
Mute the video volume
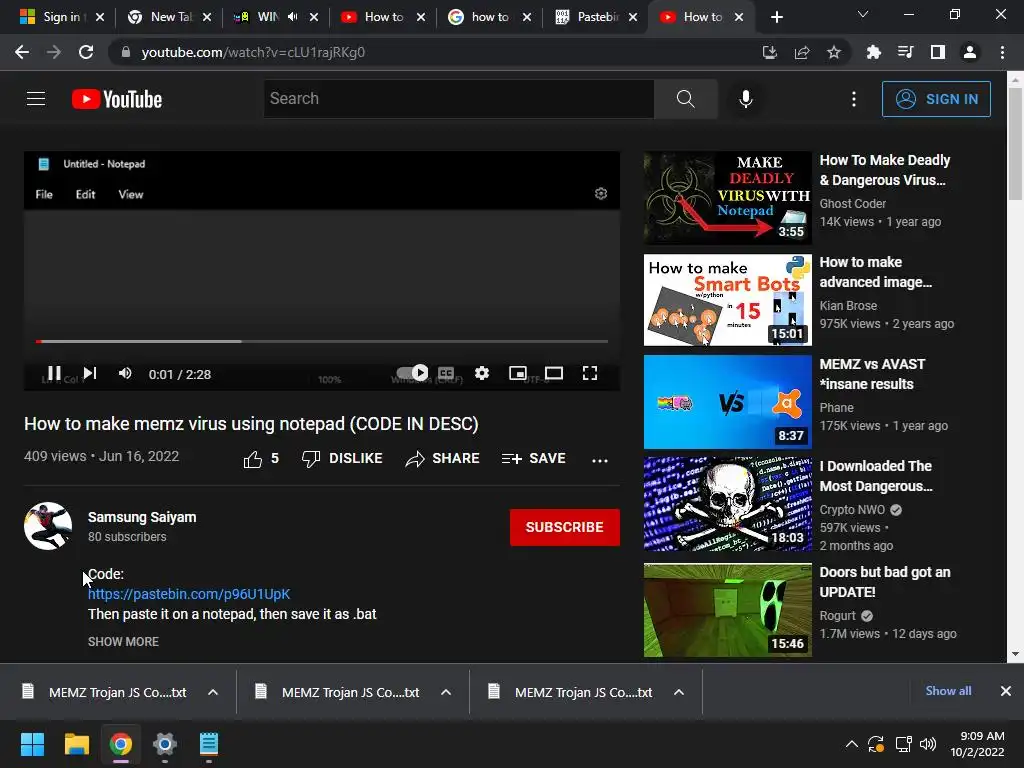point(125,373)
